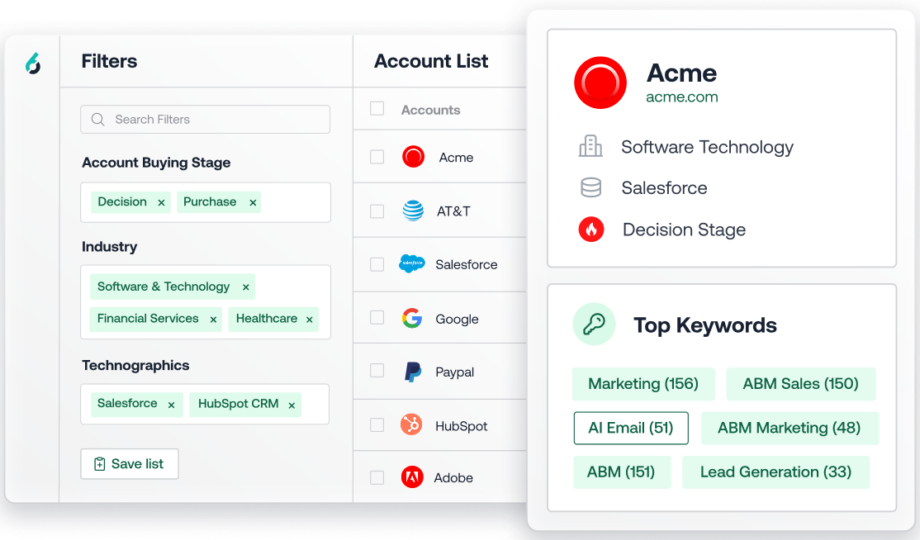The height and width of the screenshot is (540, 920).
Task: Remove the Salesforce technographics tag
Action: 171,405
